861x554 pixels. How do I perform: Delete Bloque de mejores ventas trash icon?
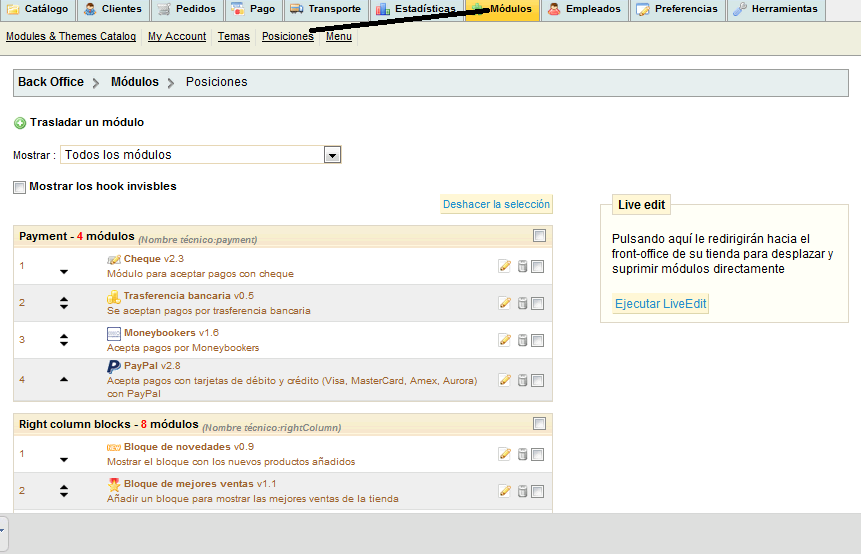tap(522, 491)
